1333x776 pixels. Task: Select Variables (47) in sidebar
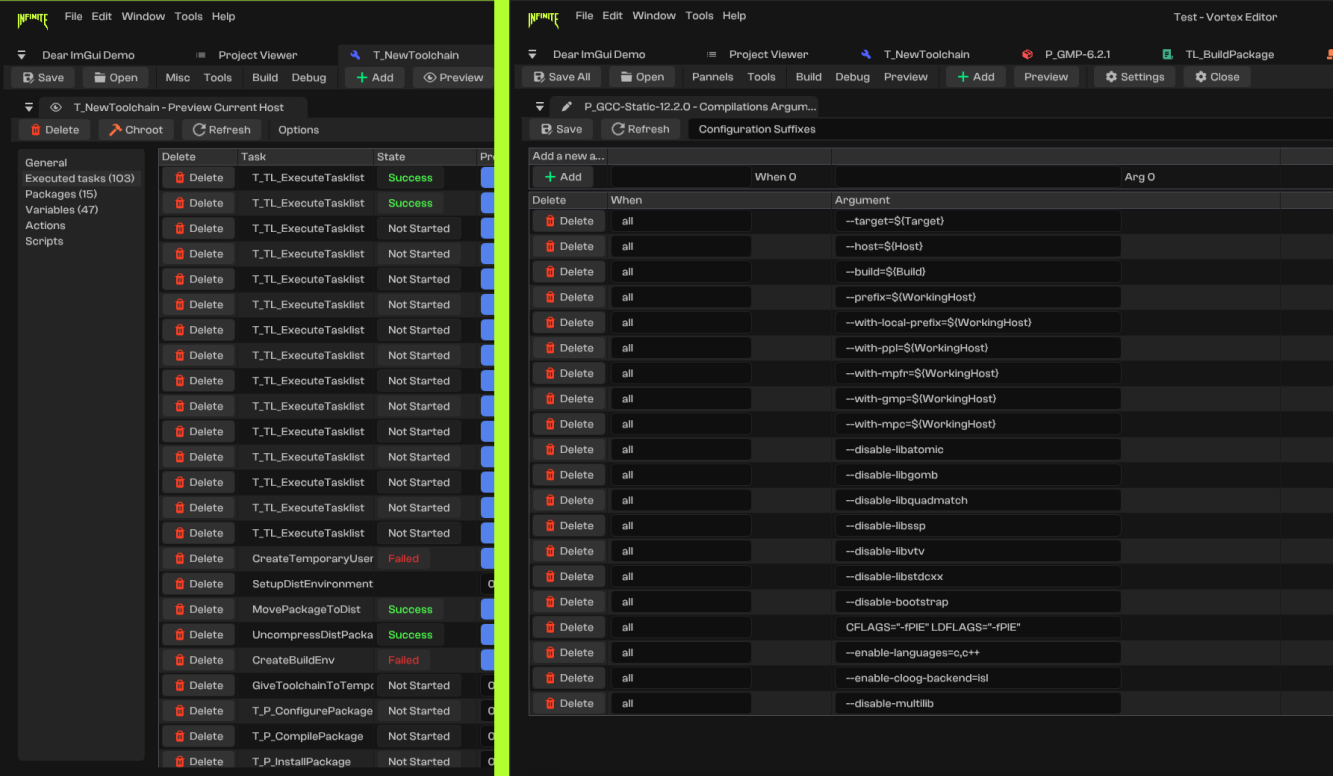(62, 210)
